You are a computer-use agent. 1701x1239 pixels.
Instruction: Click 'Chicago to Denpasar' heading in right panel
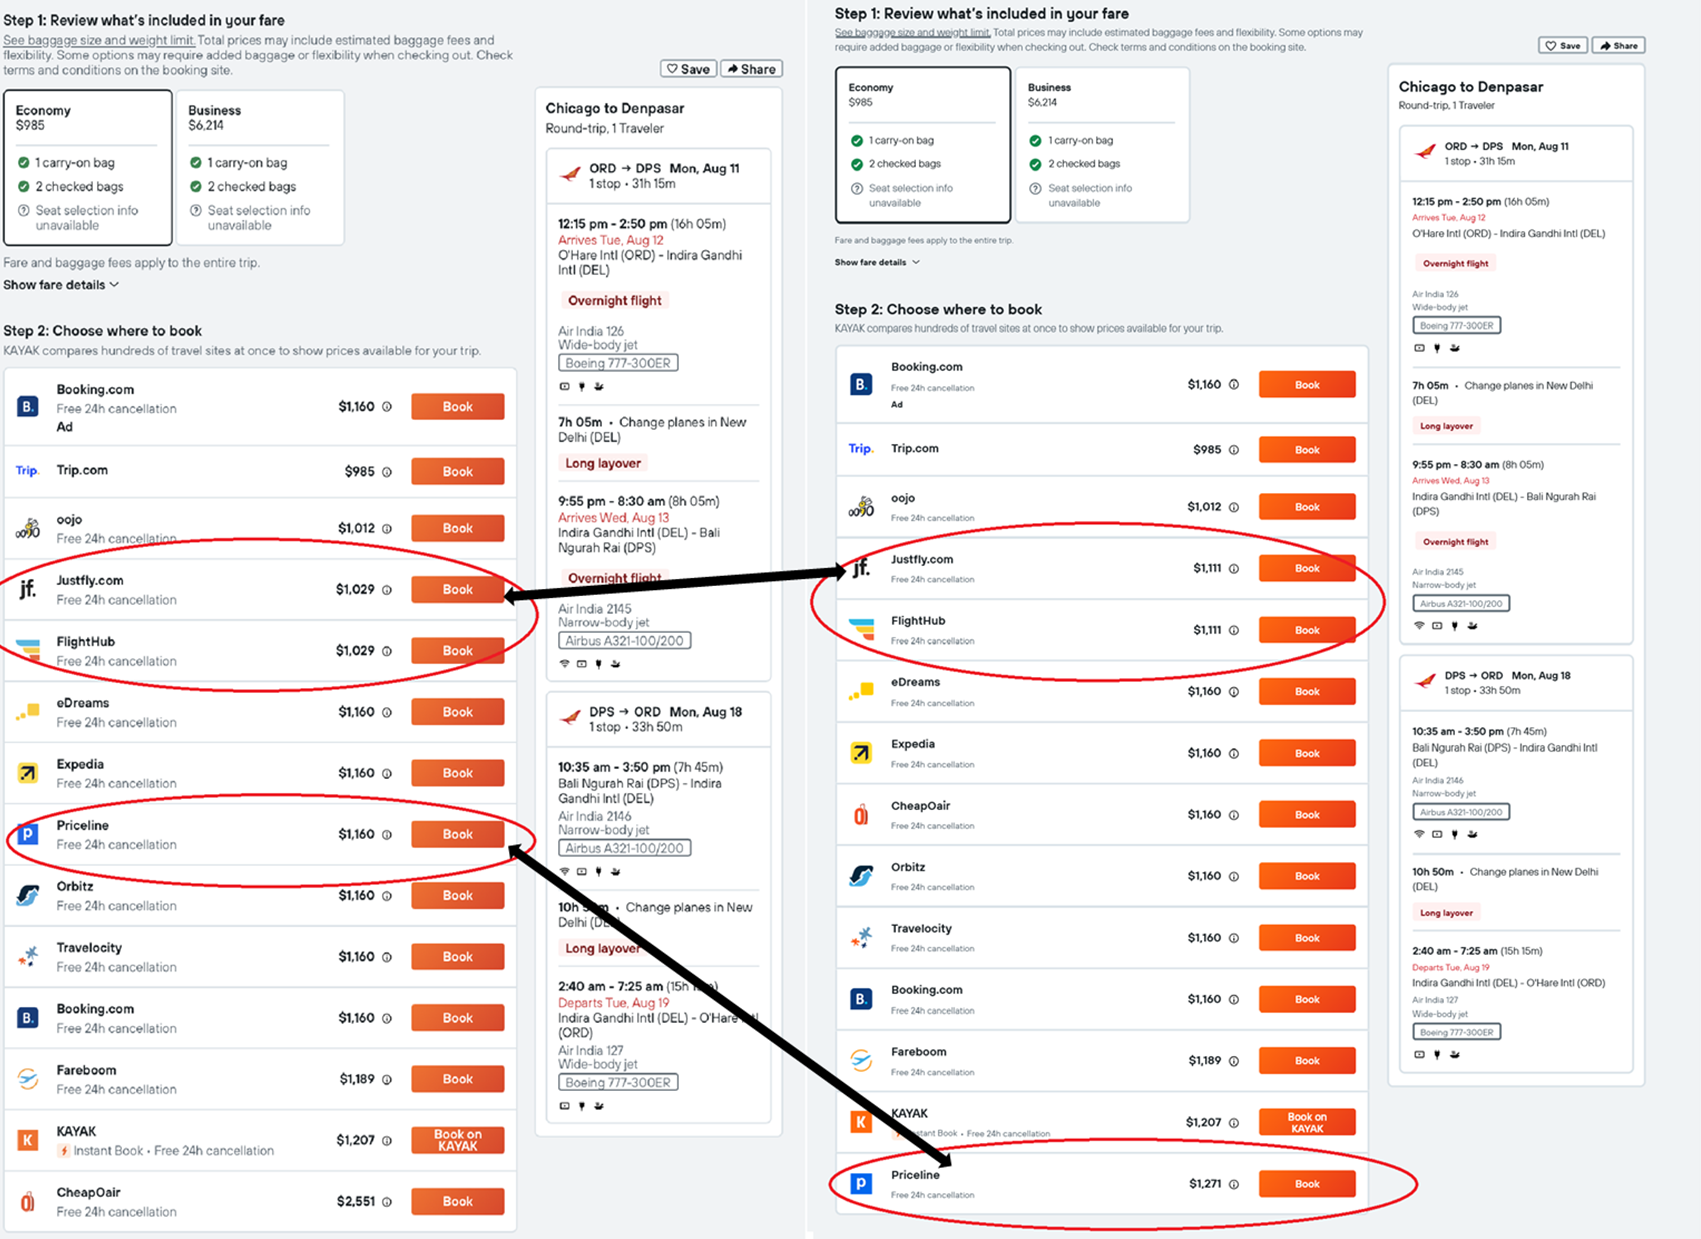[x=1470, y=87]
